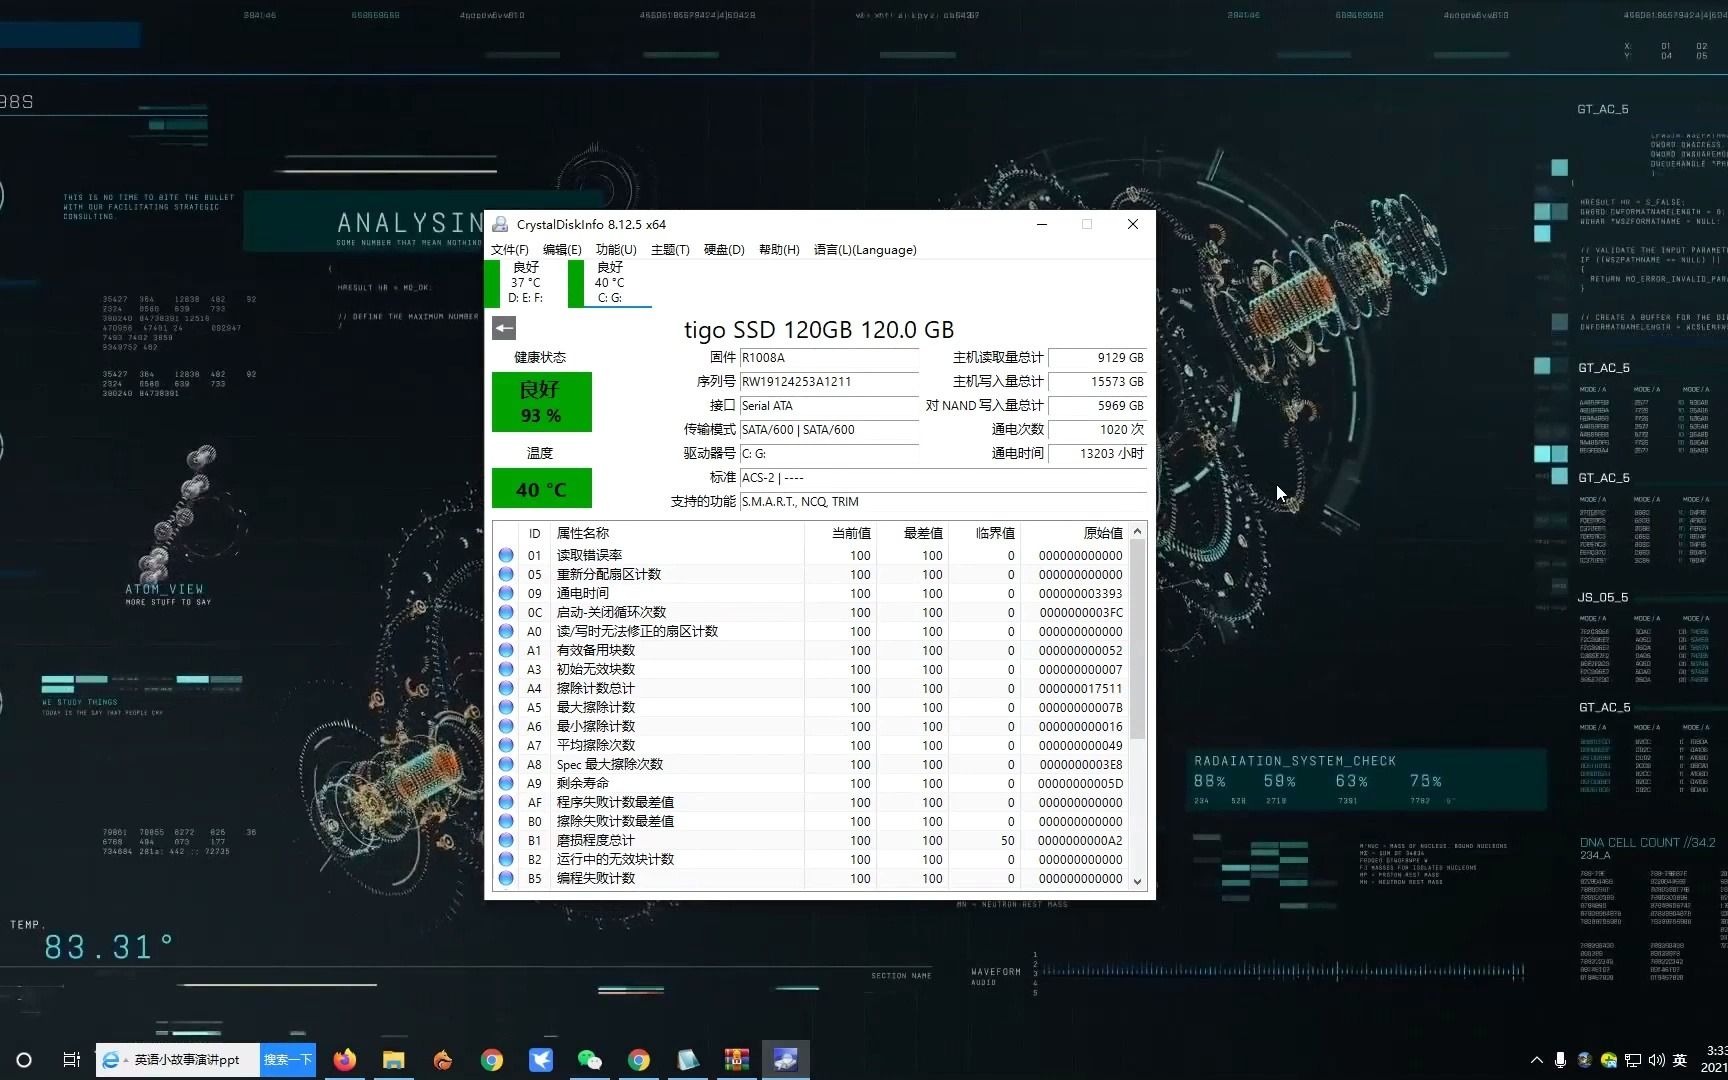The image size is (1728, 1080).
Task: Open the 硬盘(D) menu
Action: [724, 250]
